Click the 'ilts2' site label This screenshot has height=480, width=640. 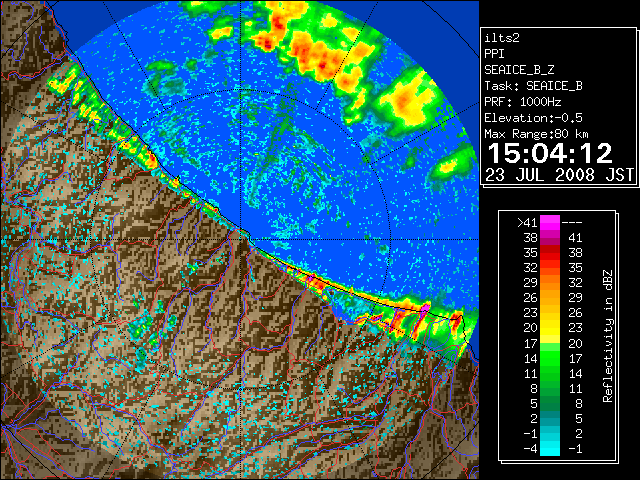tap(502, 38)
